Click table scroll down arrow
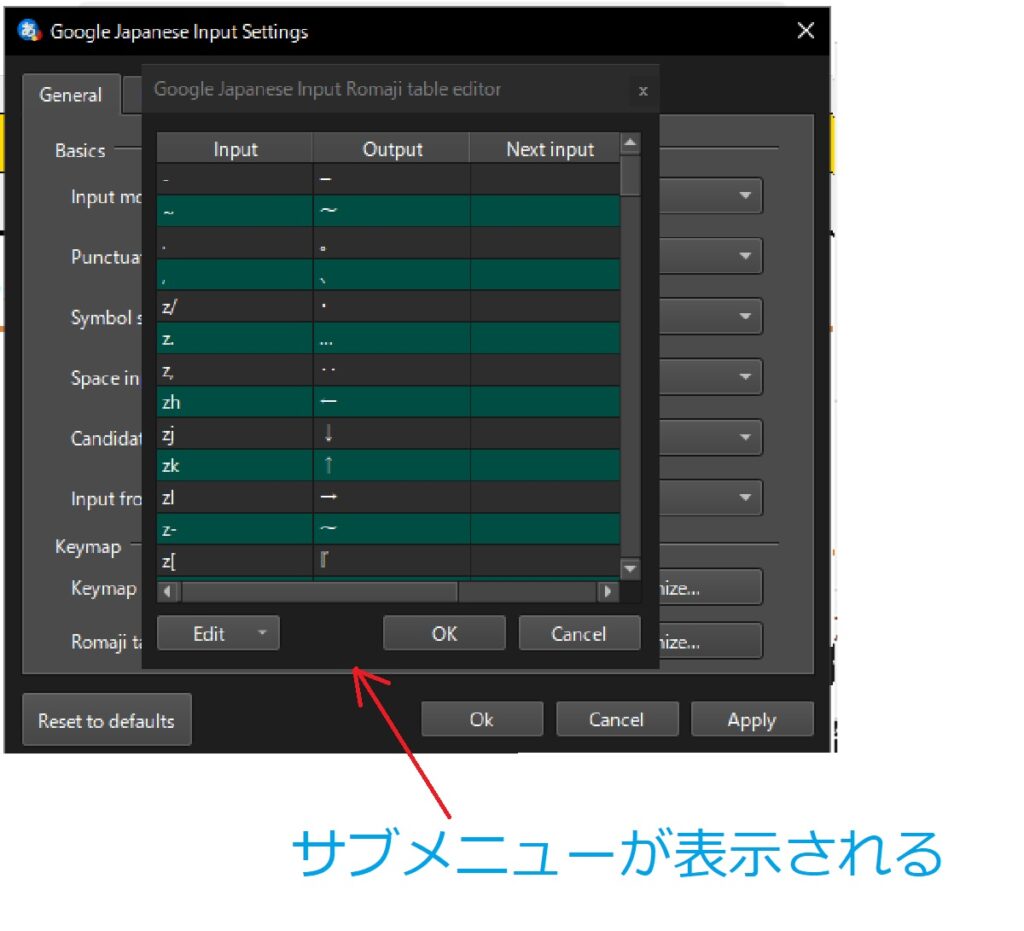This screenshot has width=1024, height=931. click(x=630, y=568)
